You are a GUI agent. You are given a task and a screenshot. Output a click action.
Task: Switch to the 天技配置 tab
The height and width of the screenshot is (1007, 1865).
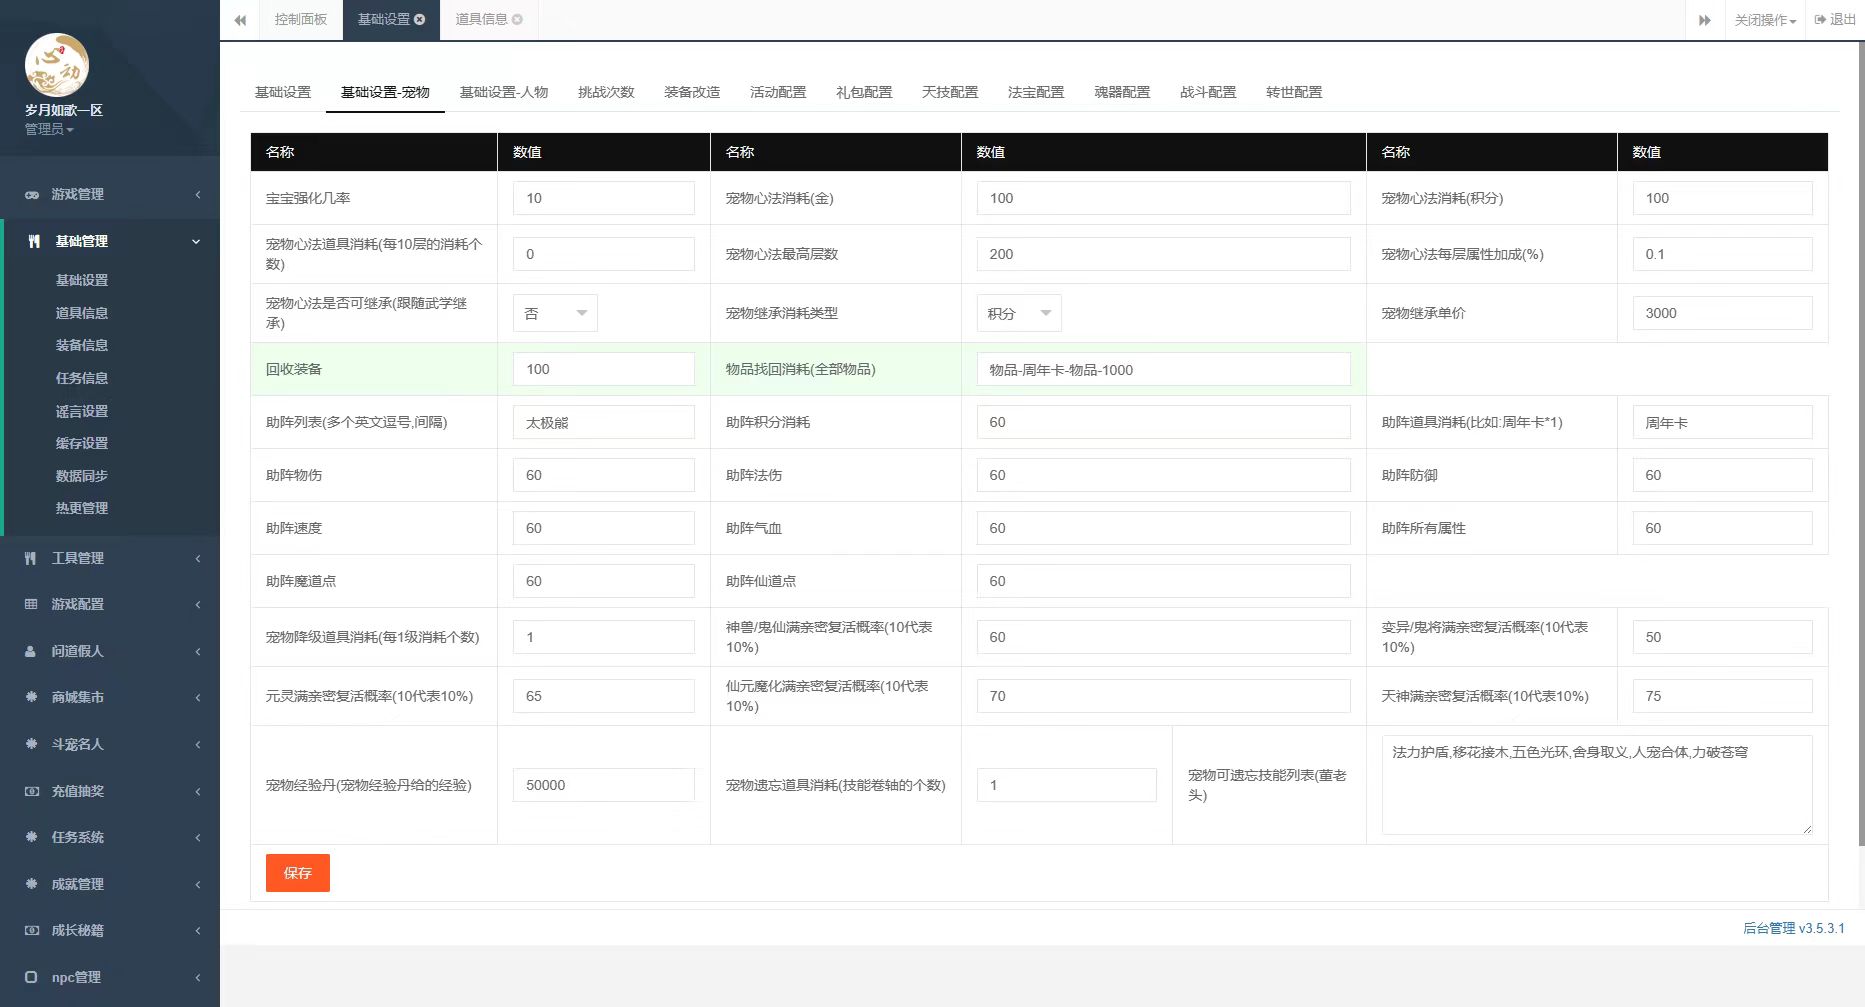[x=950, y=92]
